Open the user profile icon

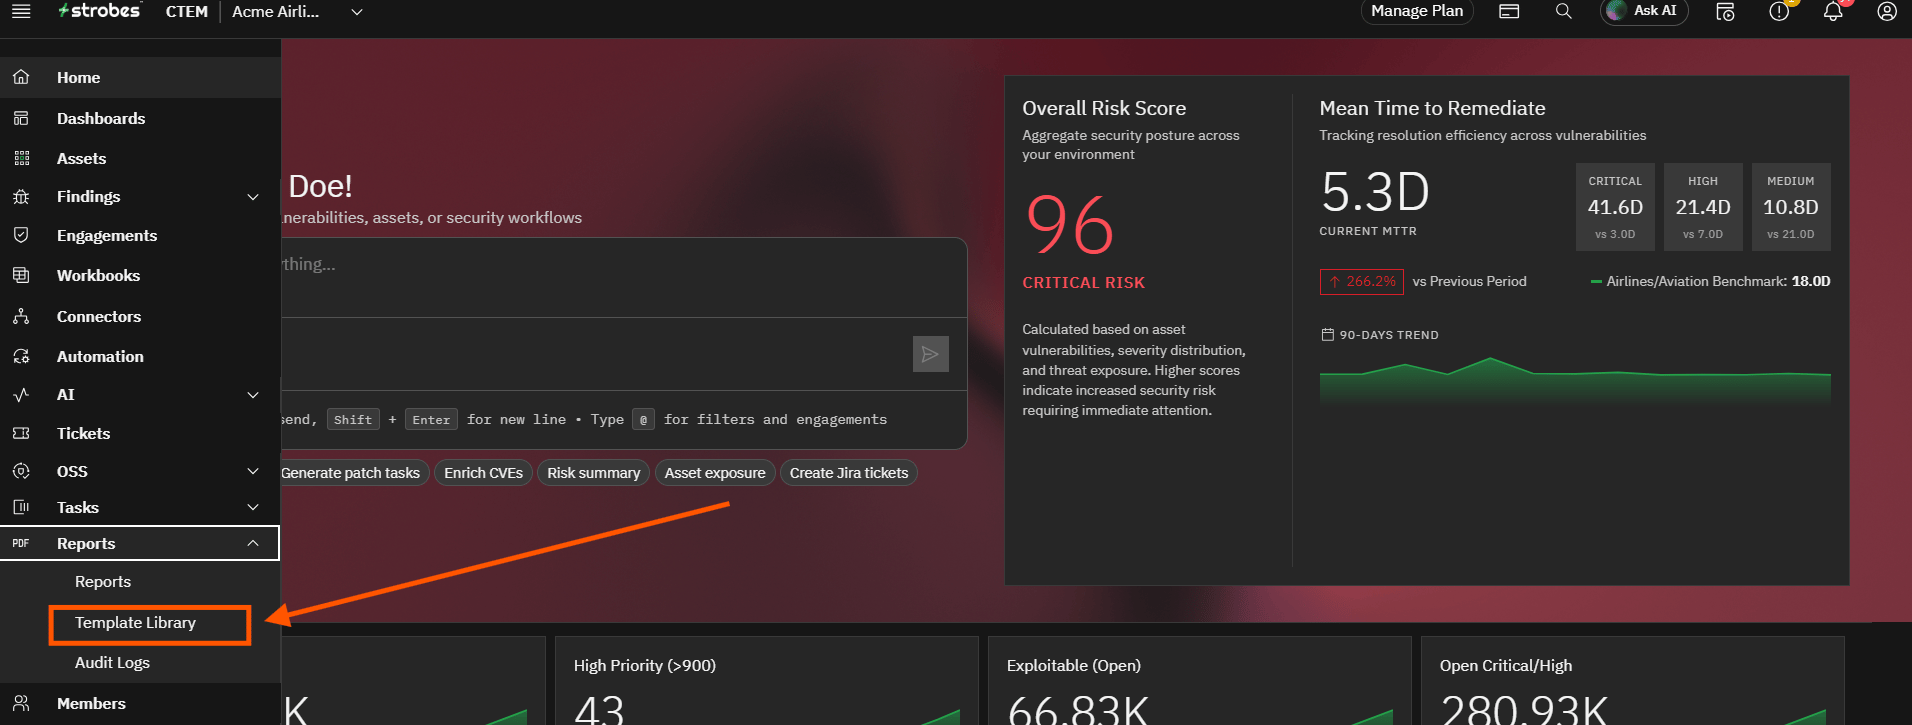pyautogui.click(x=1887, y=11)
